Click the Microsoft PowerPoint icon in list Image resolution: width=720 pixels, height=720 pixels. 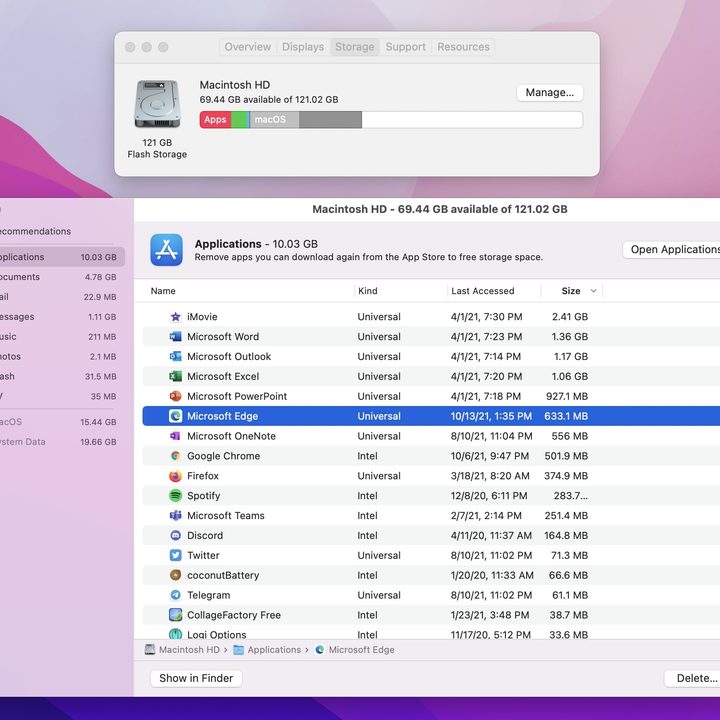pos(175,396)
